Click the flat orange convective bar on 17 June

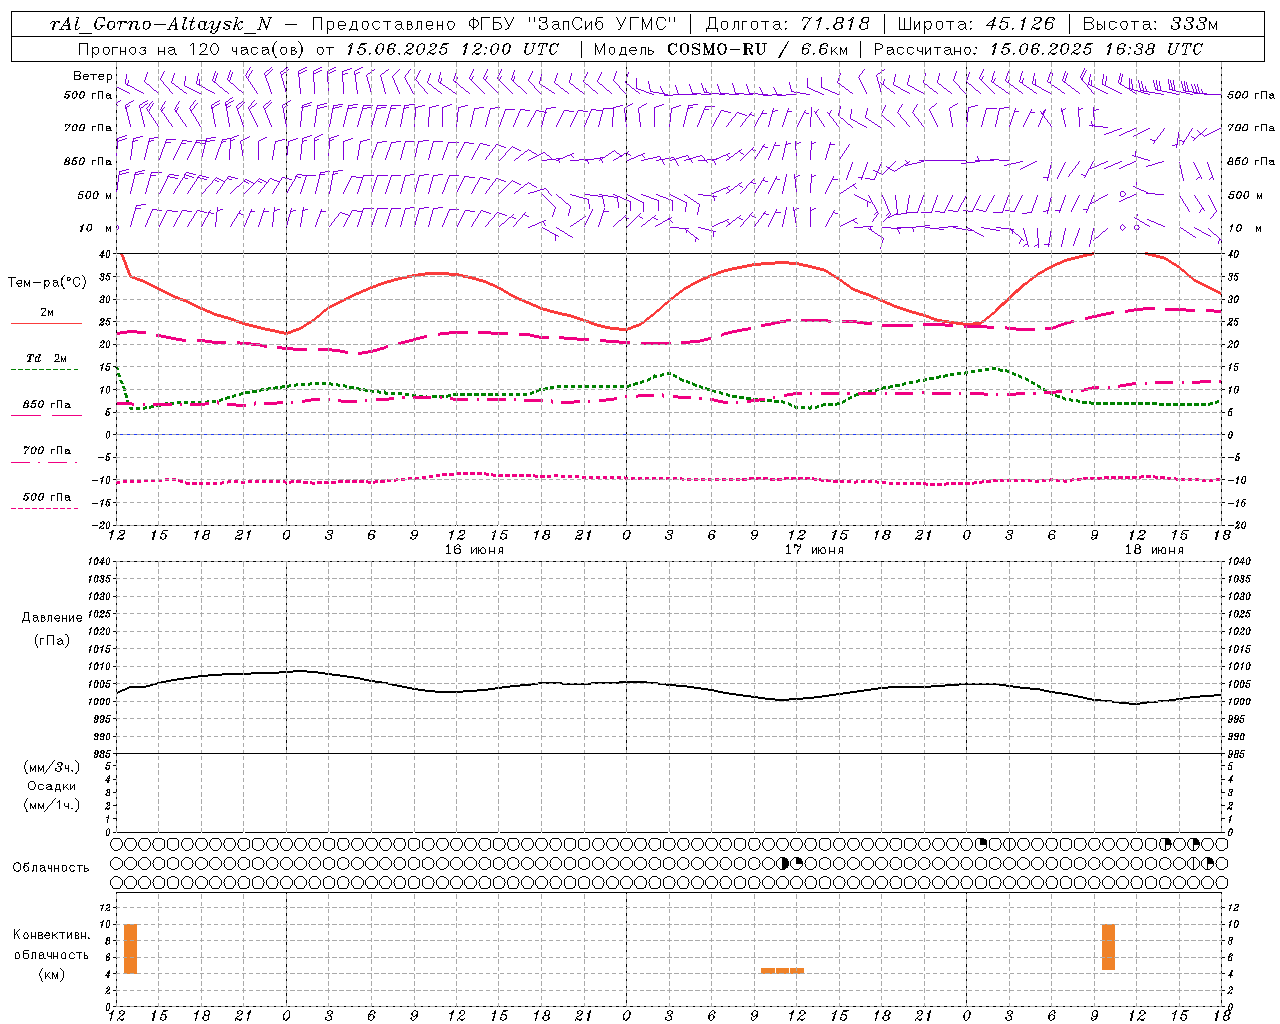click(x=782, y=970)
